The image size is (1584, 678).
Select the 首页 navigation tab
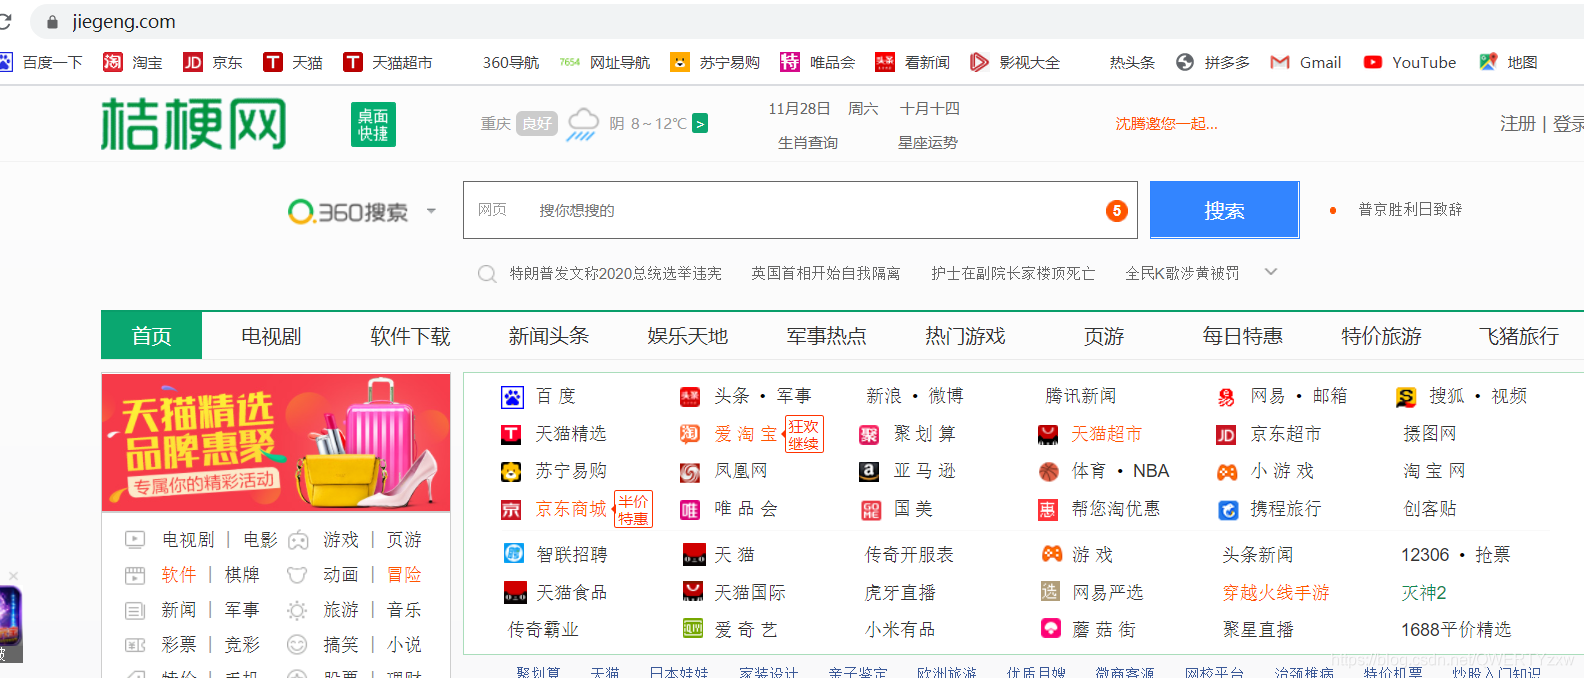click(x=152, y=336)
